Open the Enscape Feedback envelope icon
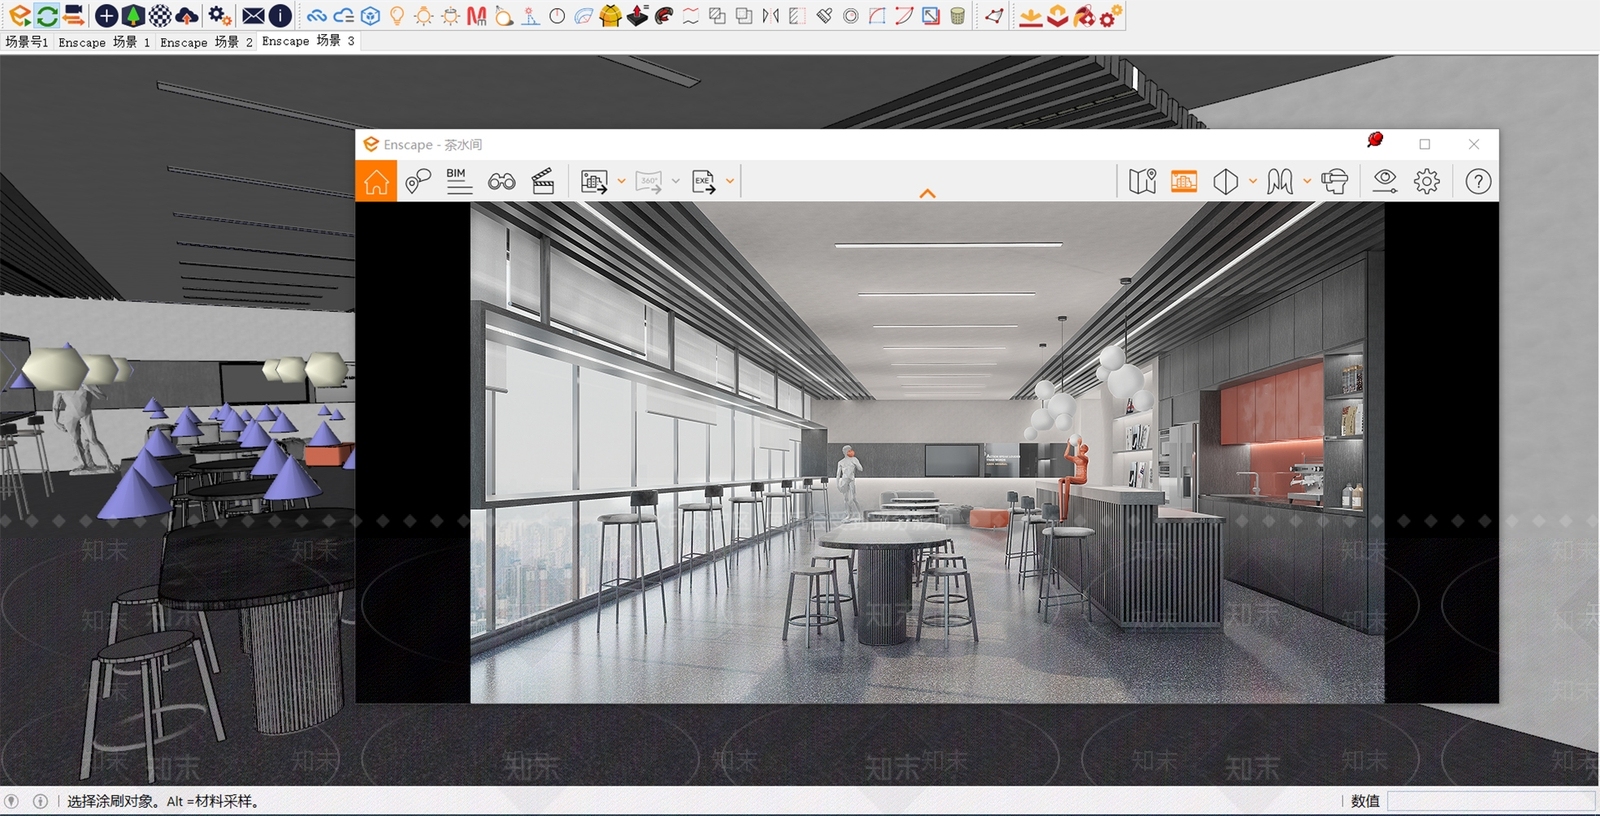This screenshot has width=1600, height=816. coord(254,15)
